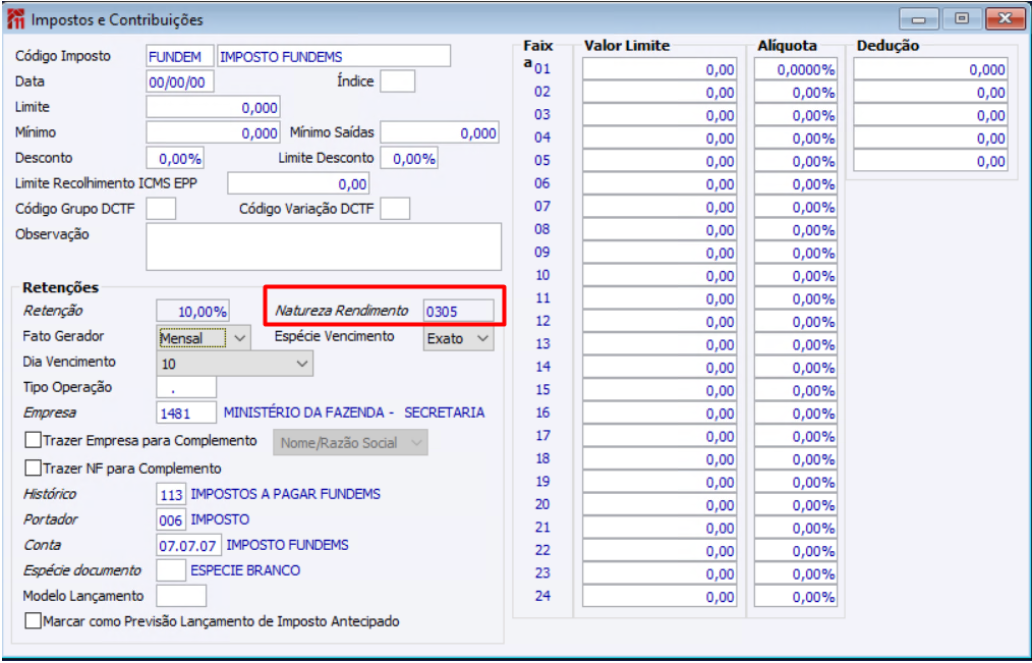Screen dimensions: 1032x663
Task: Expand the Espécie Vencimento dropdown
Action: point(483,338)
